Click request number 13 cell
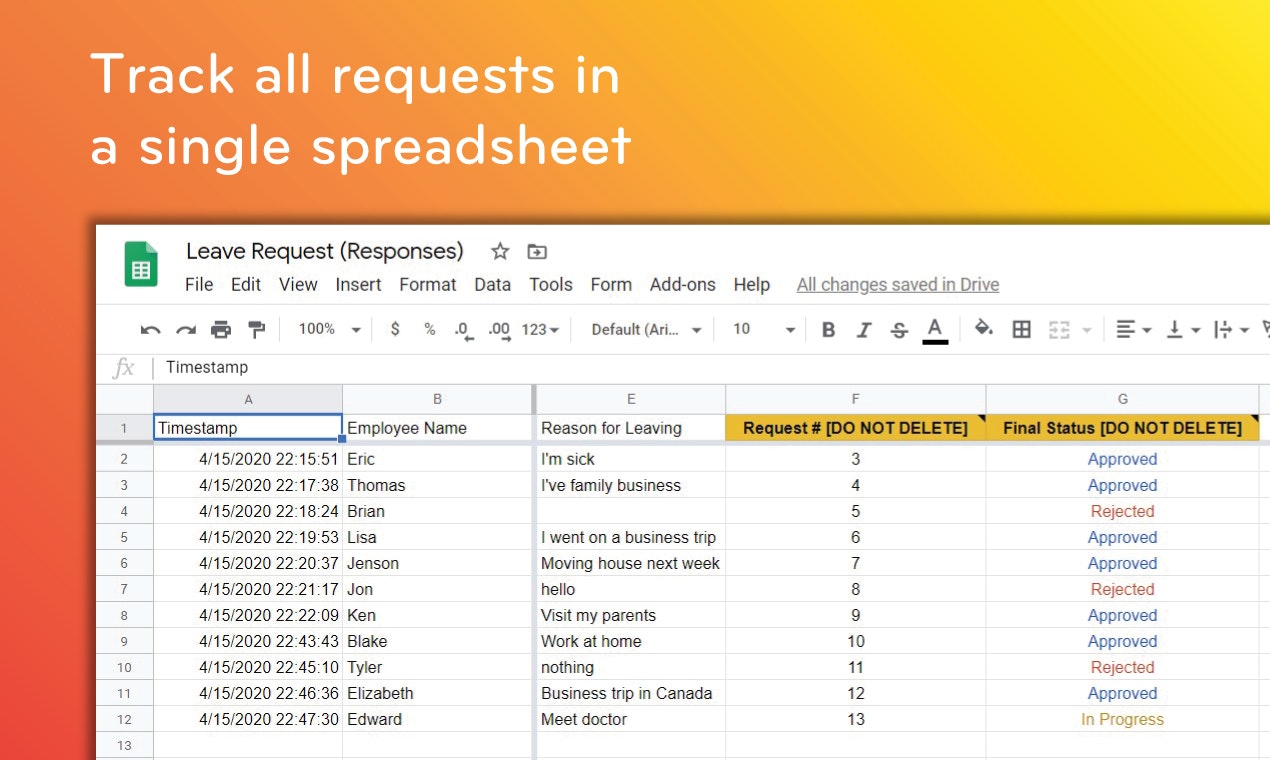Image resolution: width=1270 pixels, height=760 pixels. 856,719
